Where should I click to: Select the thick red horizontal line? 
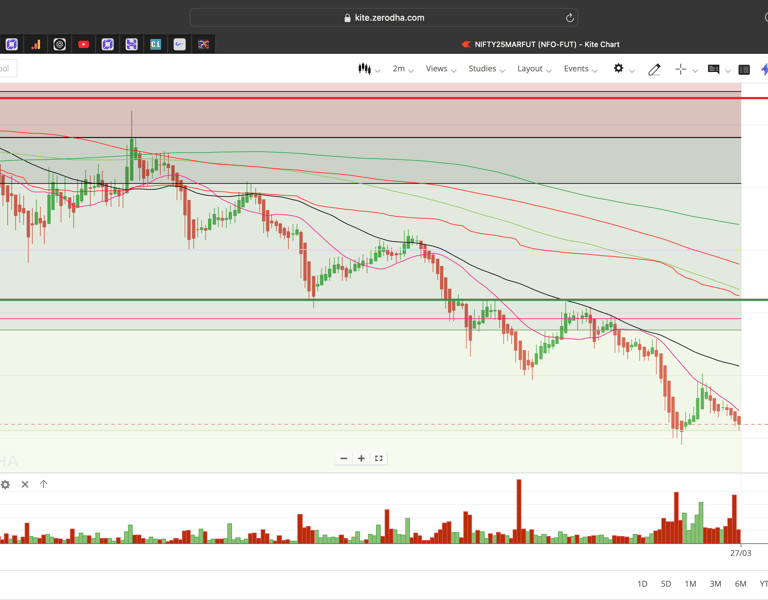(x=384, y=98)
